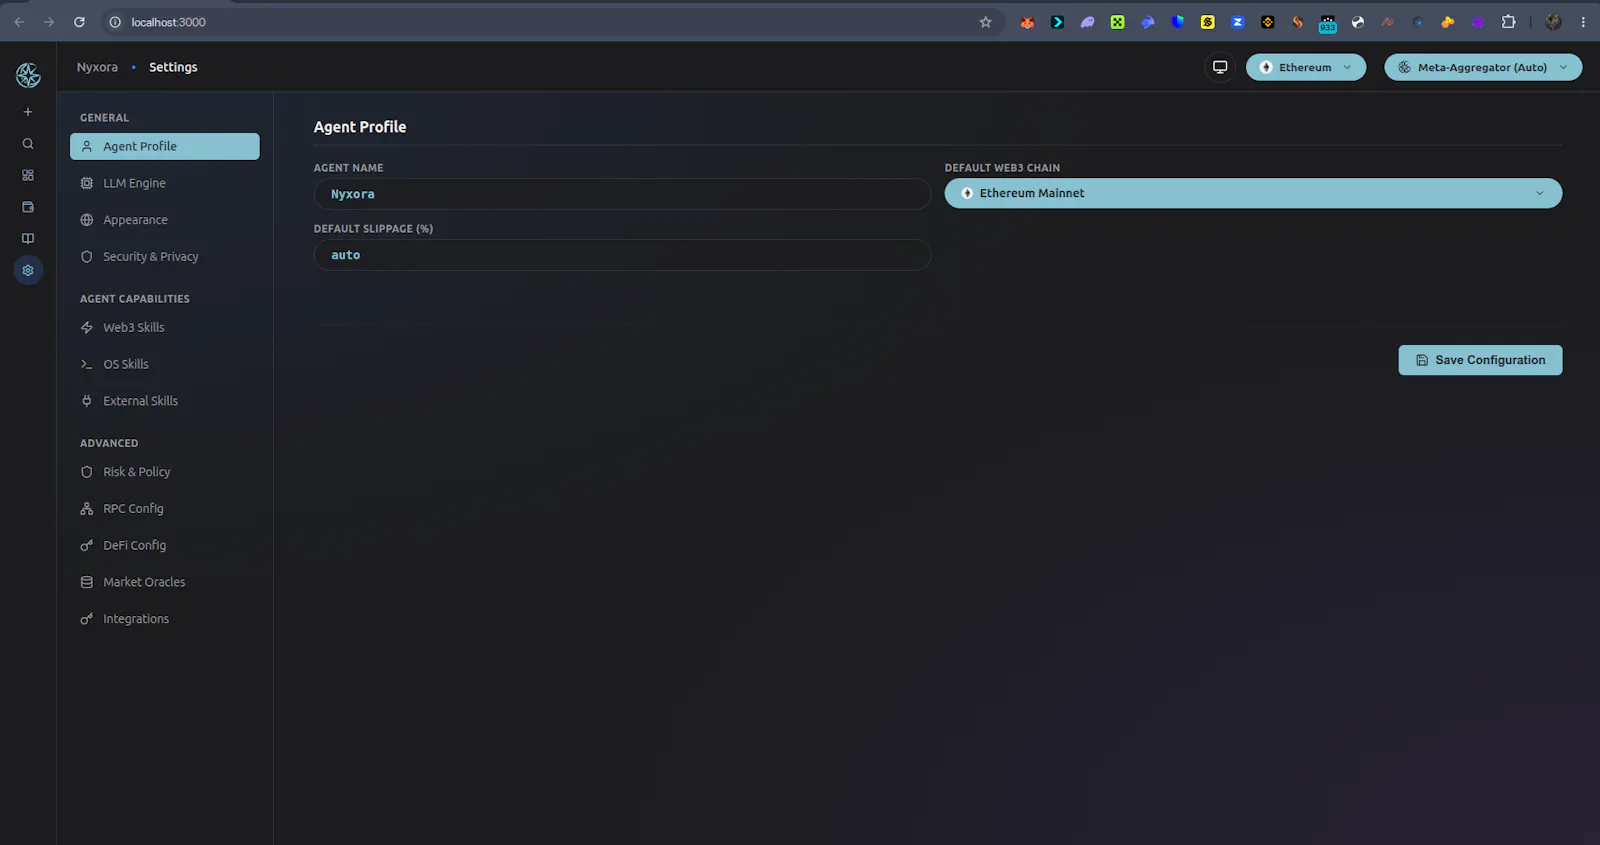Open the Chrome three-dot menu
Viewport: 1600px width, 845px height.
point(1583,22)
